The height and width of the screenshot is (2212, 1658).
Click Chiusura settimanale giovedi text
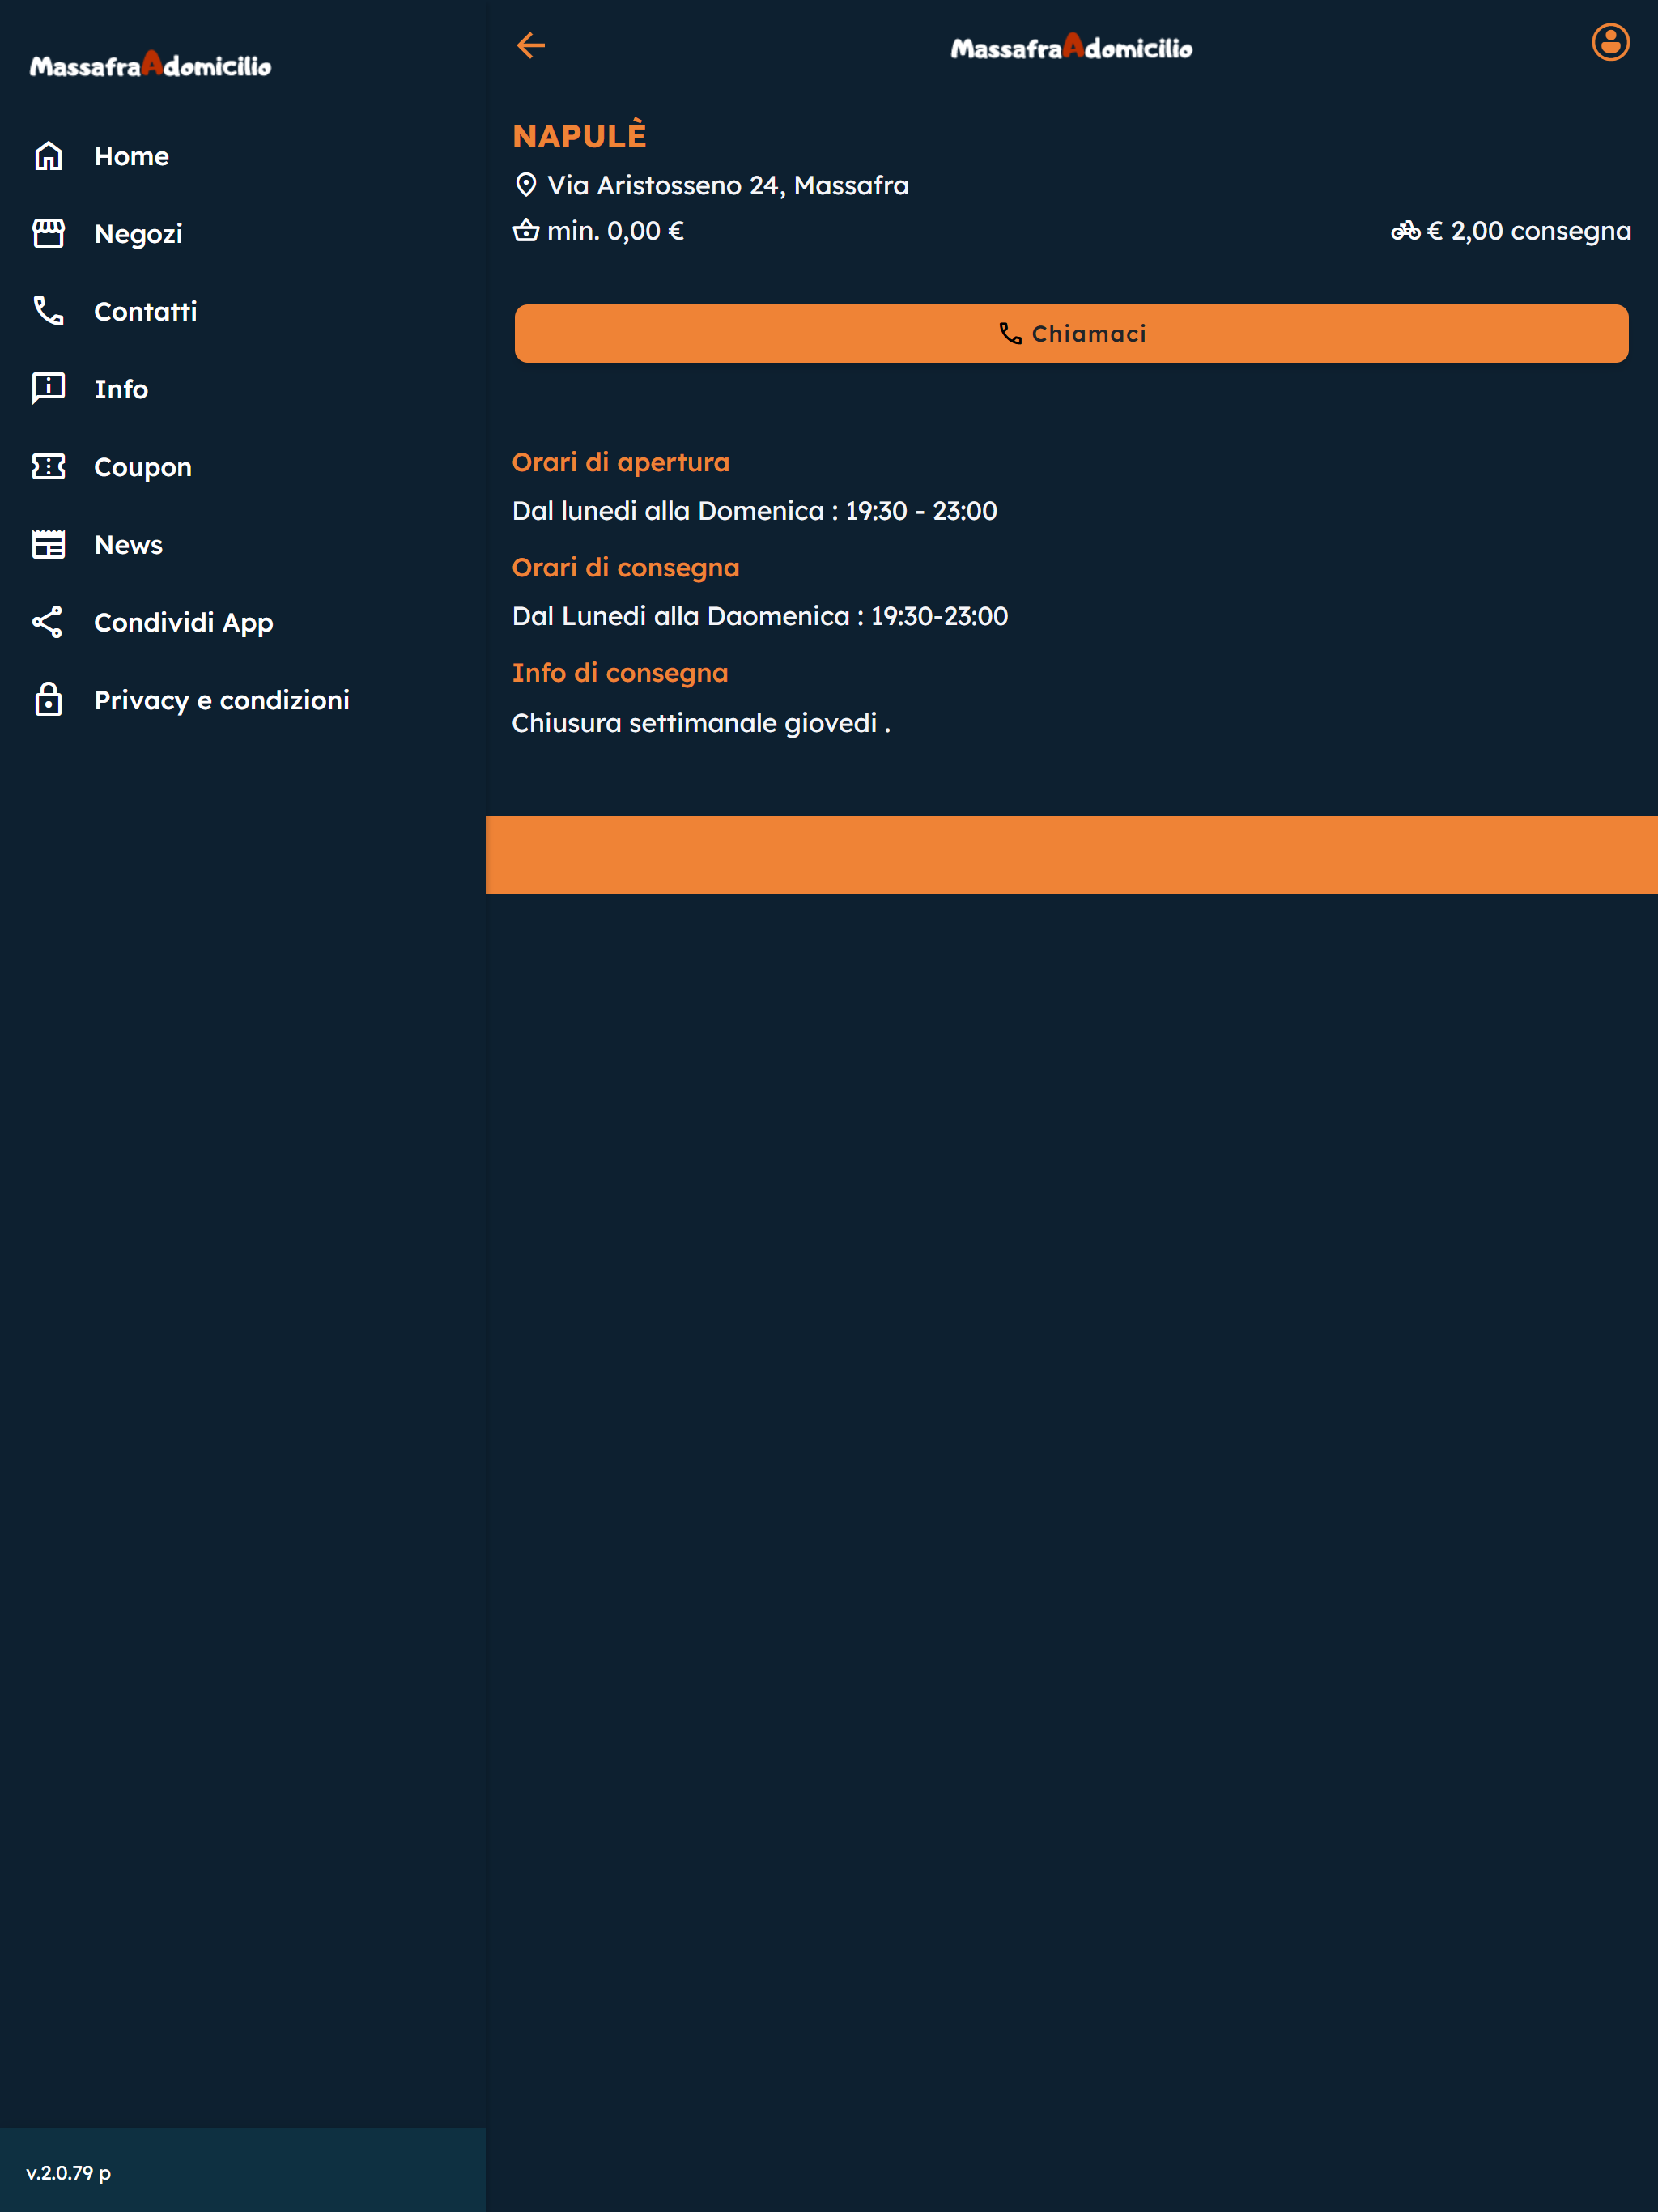pos(701,723)
